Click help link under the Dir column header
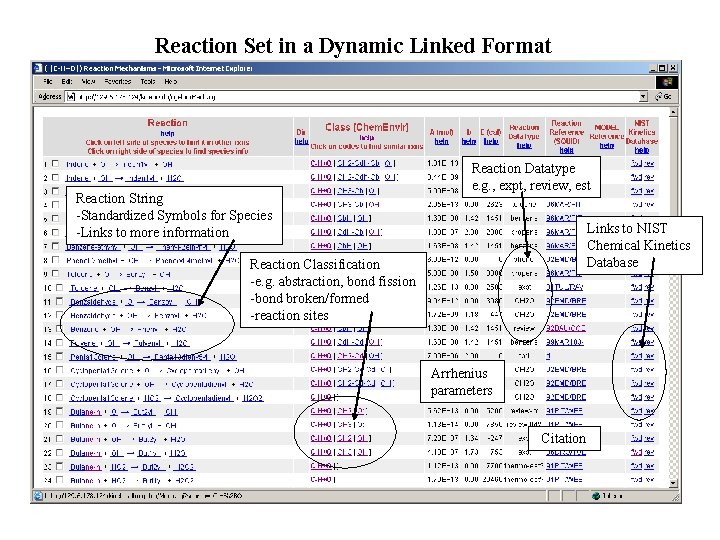The image size is (720, 540). 301,141
